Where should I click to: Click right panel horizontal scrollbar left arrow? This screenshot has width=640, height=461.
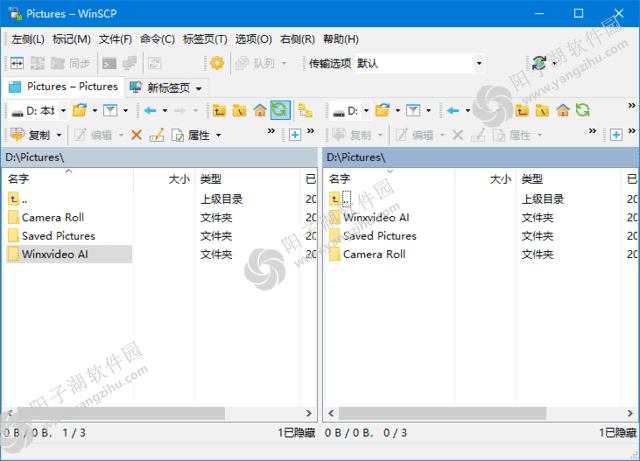pyautogui.click(x=331, y=413)
